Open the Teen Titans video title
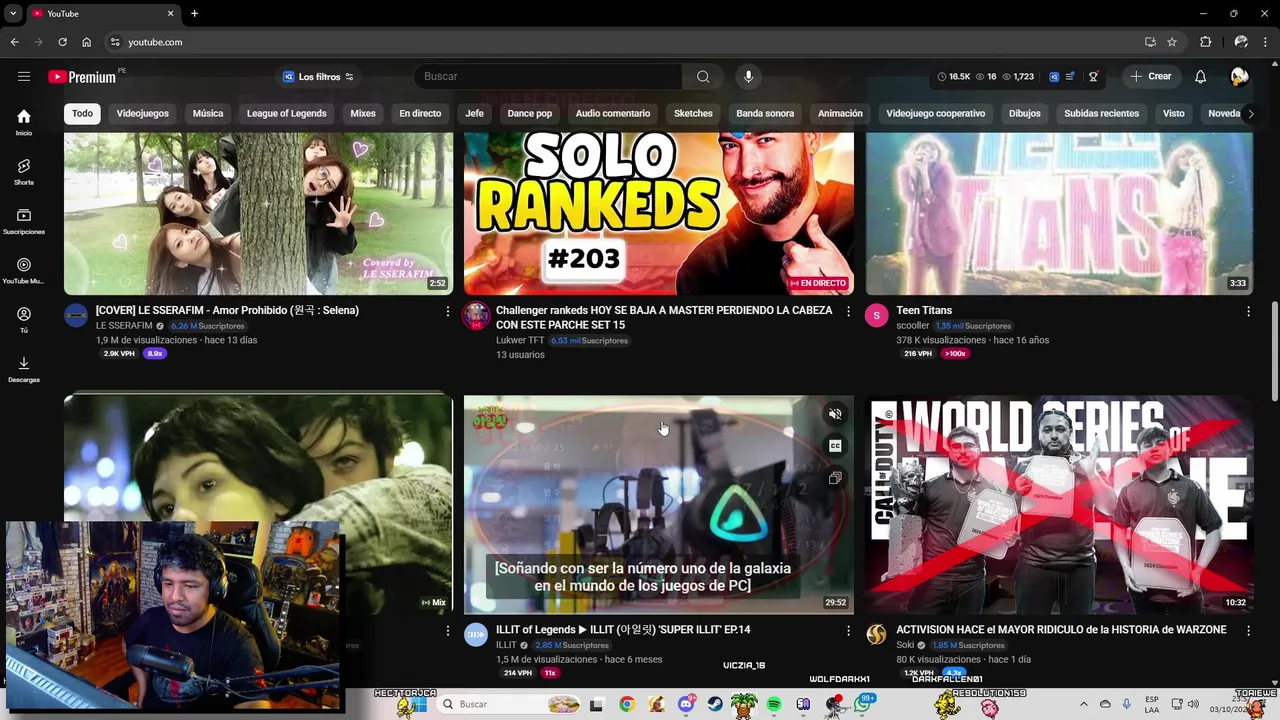The width and height of the screenshot is (1280, 720). (x=924, y=310)
